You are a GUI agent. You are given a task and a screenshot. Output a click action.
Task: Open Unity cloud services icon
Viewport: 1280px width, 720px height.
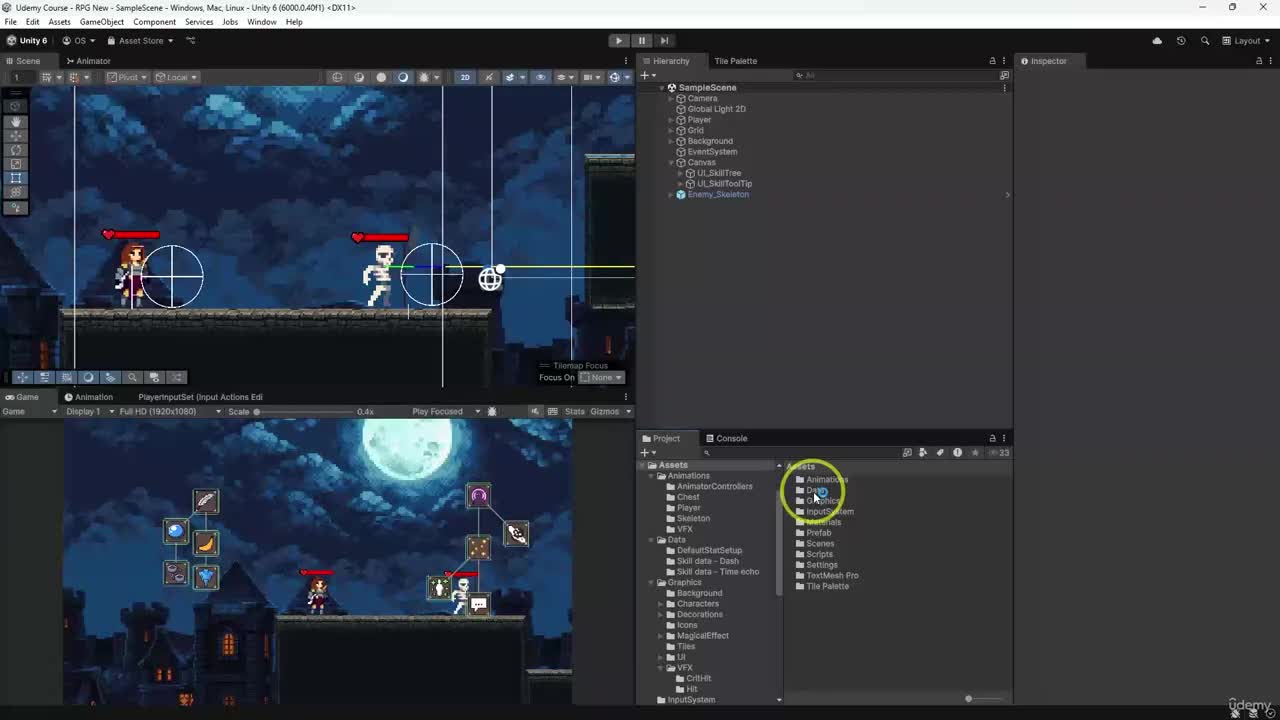point(1157,41)
